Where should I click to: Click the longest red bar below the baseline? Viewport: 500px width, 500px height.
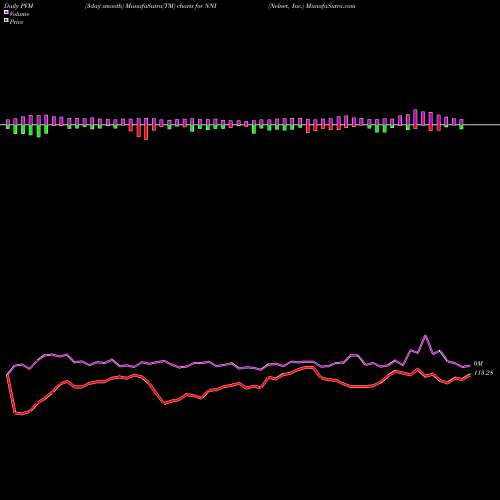[x=146, y=132]
